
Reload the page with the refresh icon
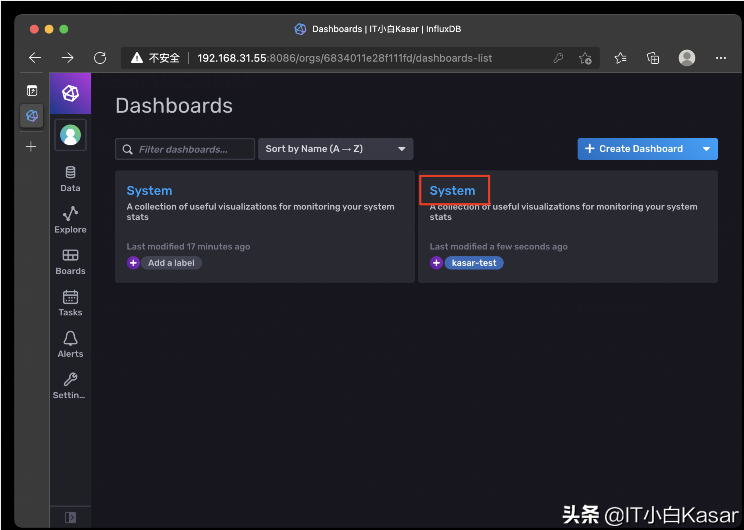100,58
